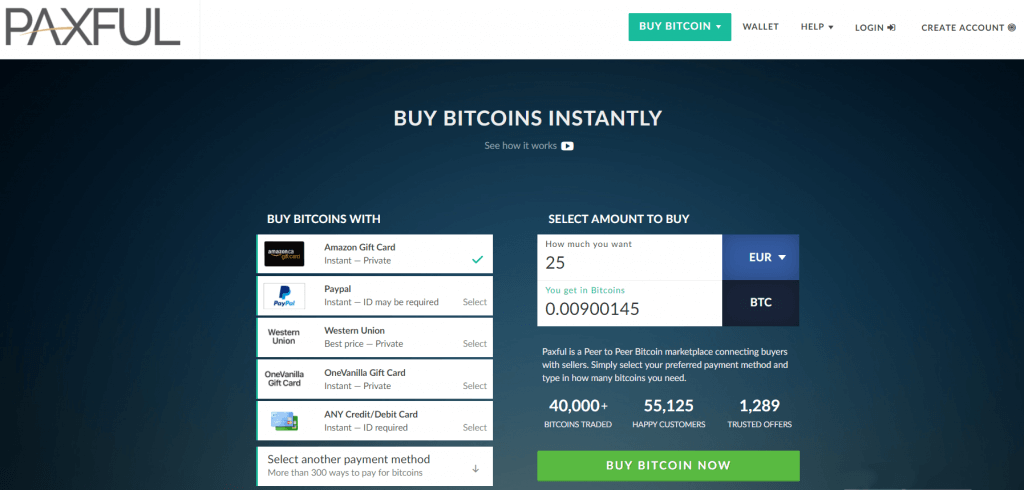
Task: Click the More than 300 ways to pay text
Action: click(x=345, y=472)
